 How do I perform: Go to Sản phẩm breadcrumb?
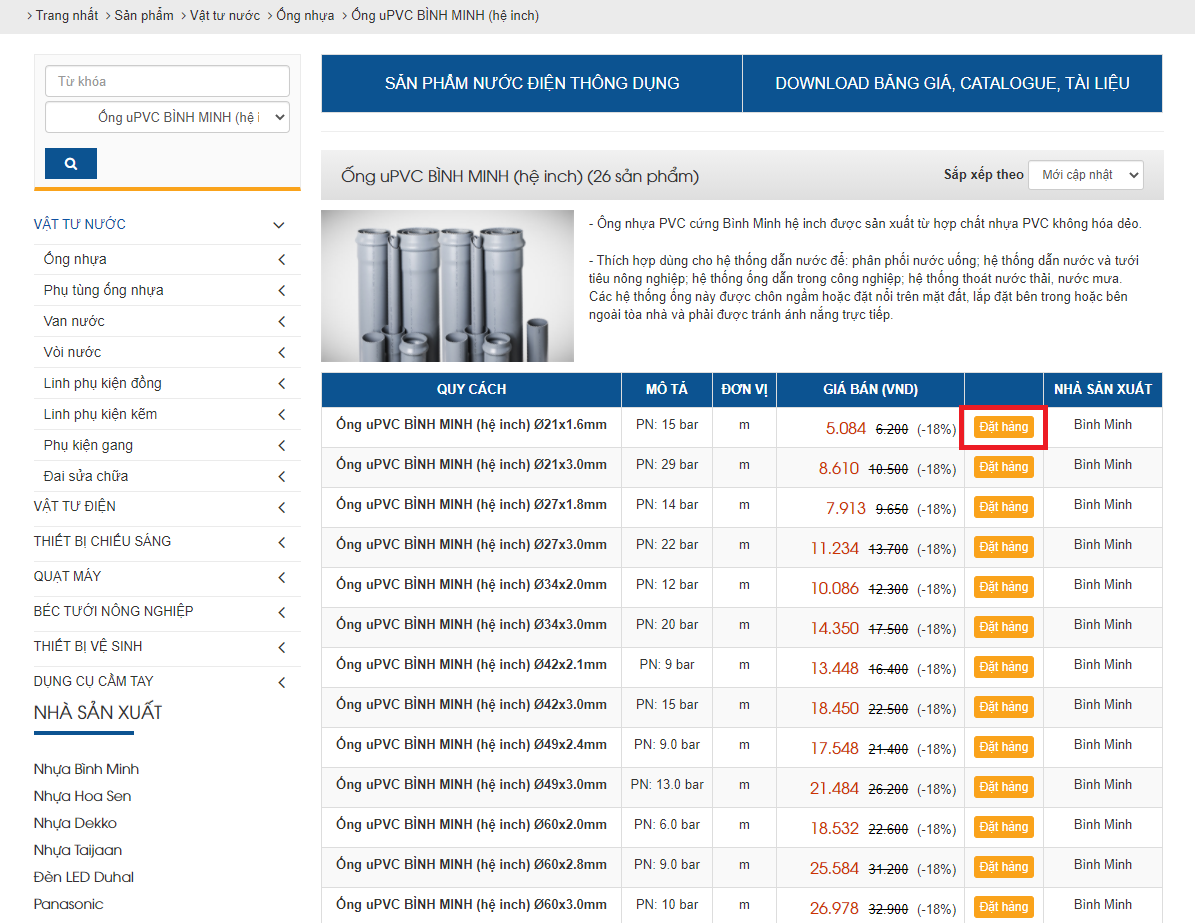(x=144, y=15)
